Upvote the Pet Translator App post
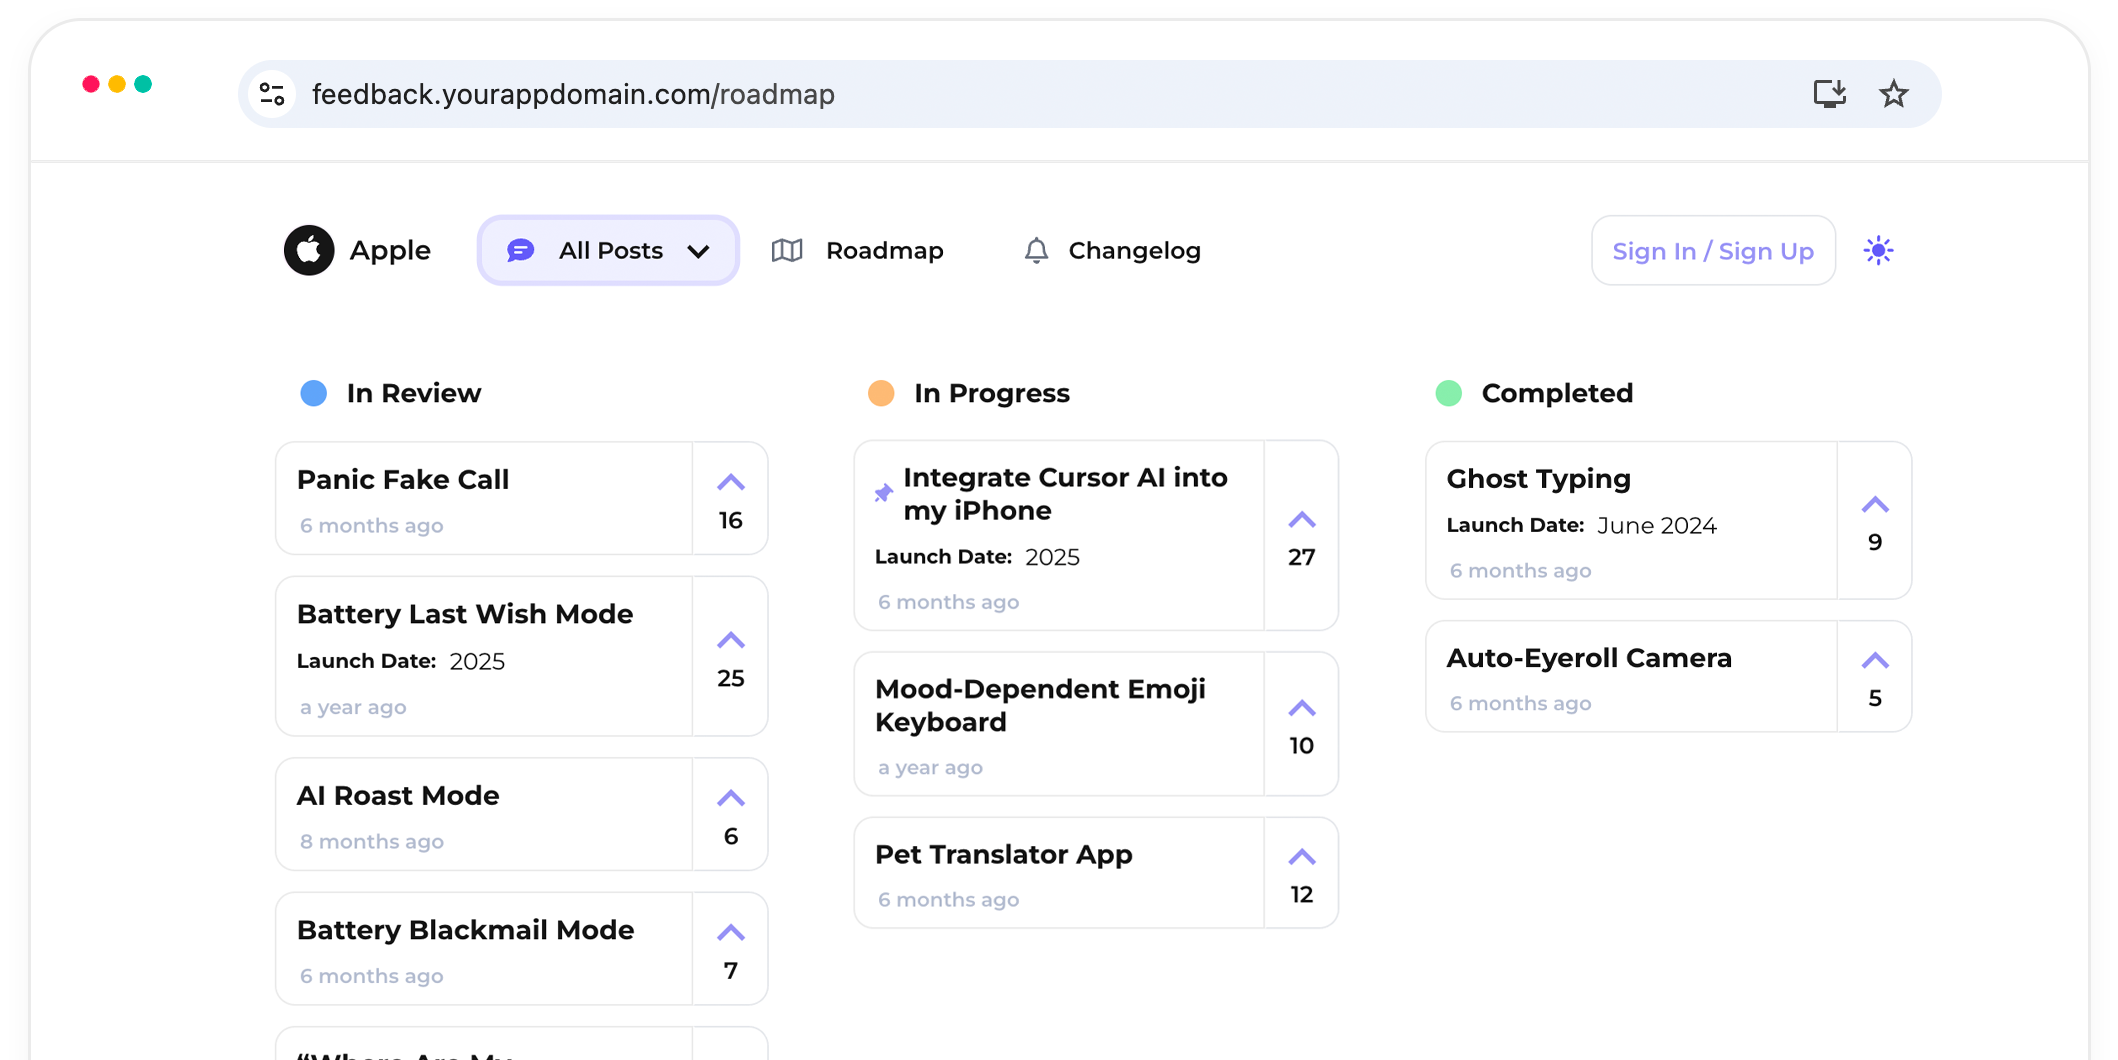 click(x=1301, y=856)
